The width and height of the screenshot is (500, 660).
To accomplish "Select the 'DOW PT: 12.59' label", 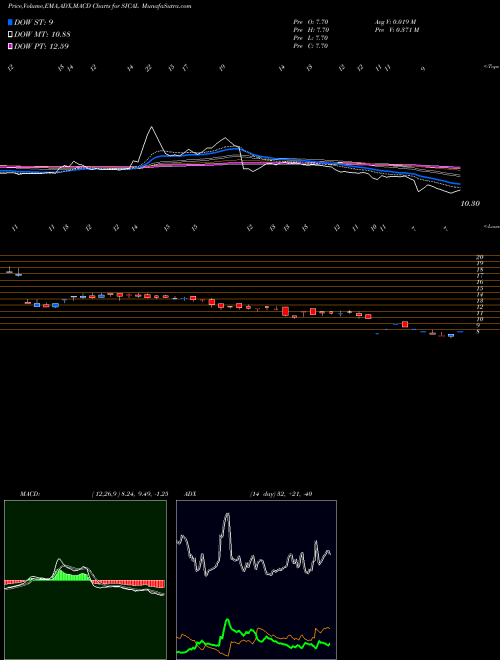I will click(x=41, y=46).
